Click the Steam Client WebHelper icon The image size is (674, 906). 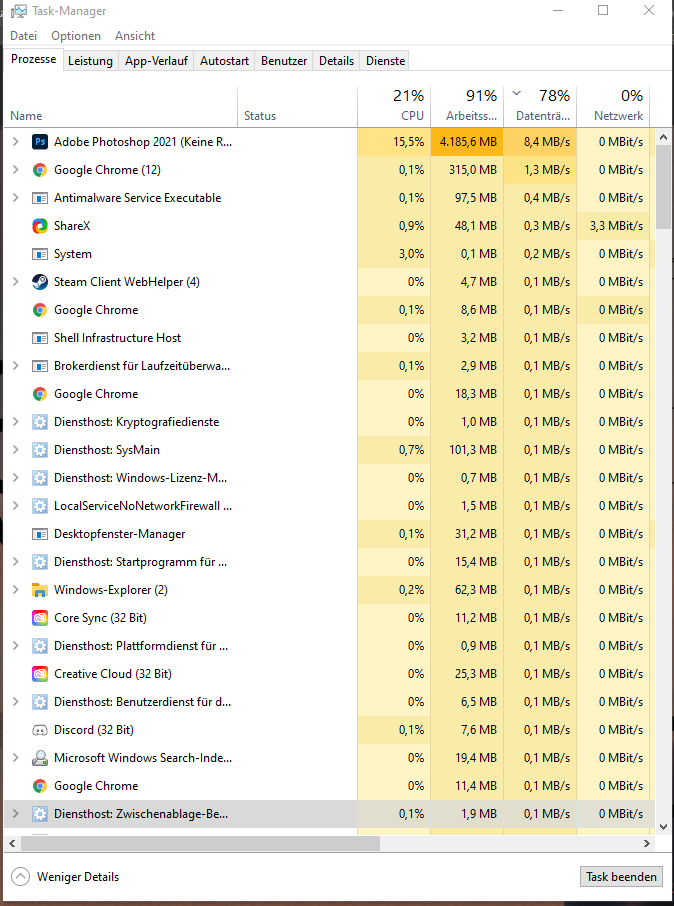click(39, 282)
